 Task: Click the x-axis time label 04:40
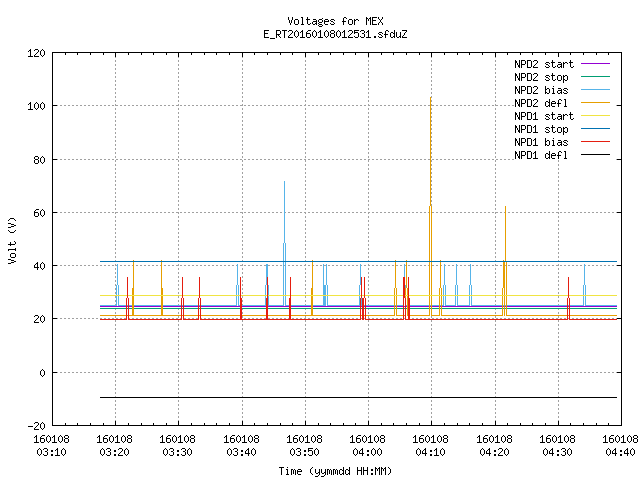tap(620, 453)
